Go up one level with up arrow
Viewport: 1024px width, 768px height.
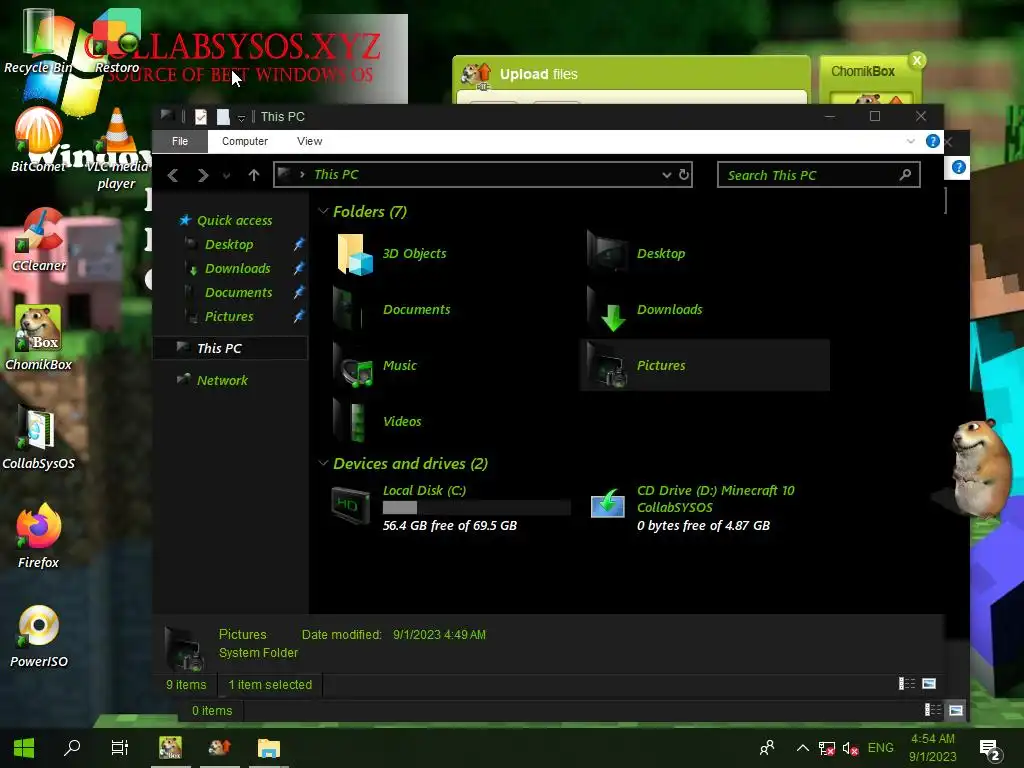[x=254, y=175]
